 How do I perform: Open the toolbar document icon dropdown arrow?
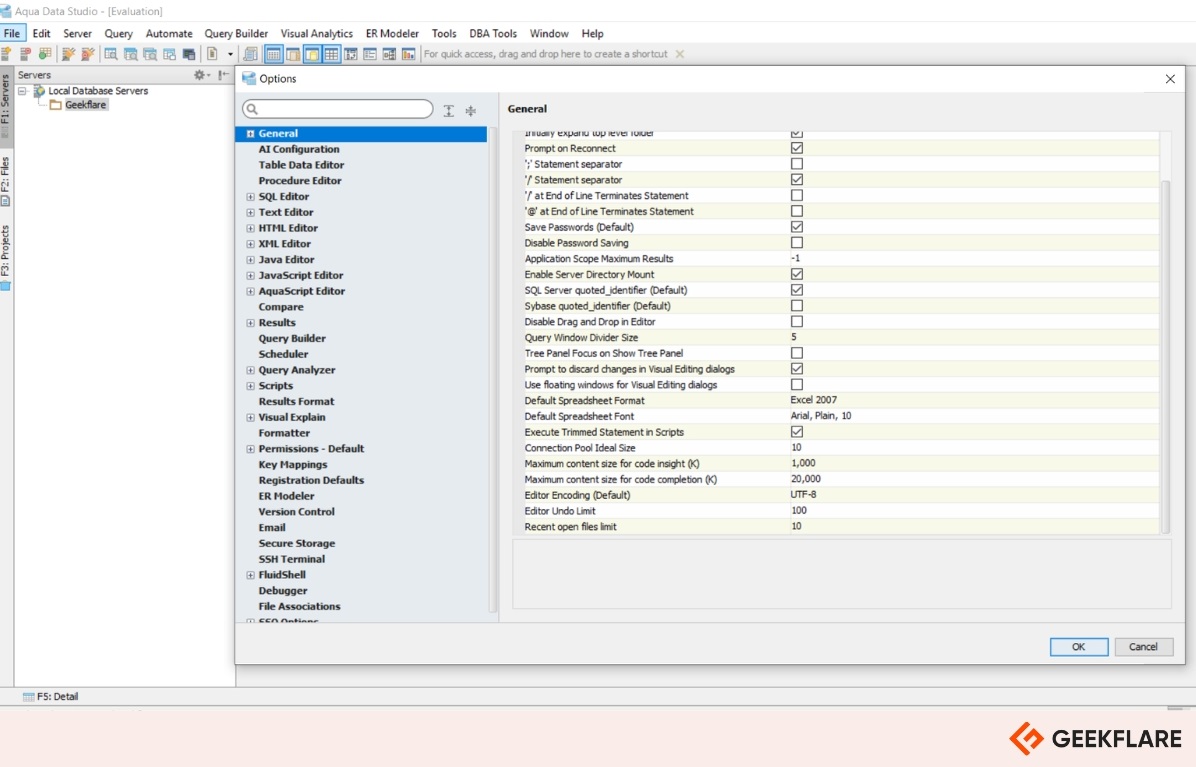click(x=230, y=54)
